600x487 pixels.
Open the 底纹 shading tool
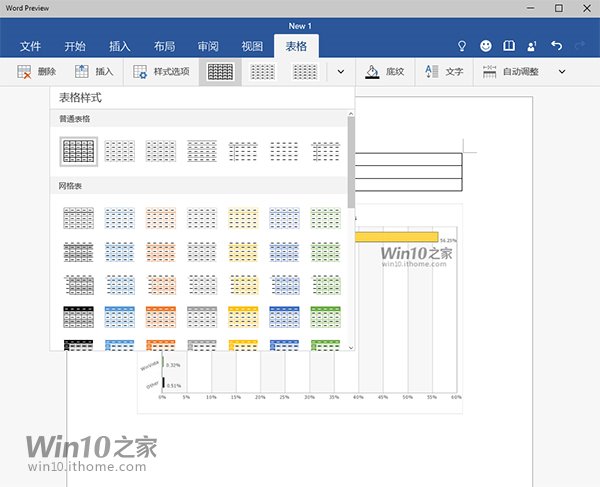[384, 72]
